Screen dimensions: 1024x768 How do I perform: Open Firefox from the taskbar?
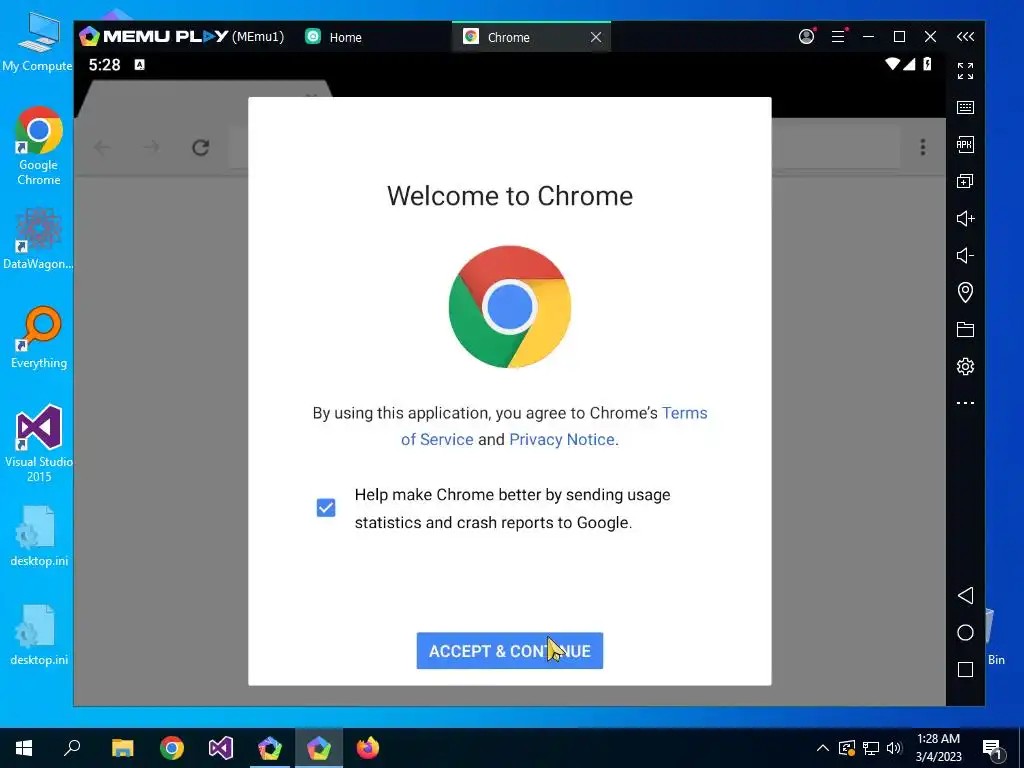368,748
